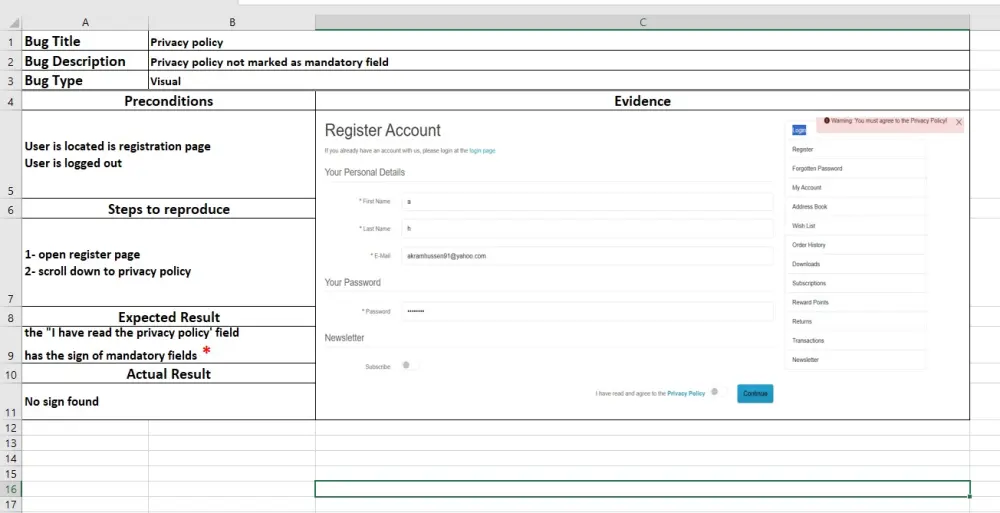Image resolution: width=1000 pixels, height=513 pixels.
Task: Click the 'Your Personal Details' section title
Action: 365,172
